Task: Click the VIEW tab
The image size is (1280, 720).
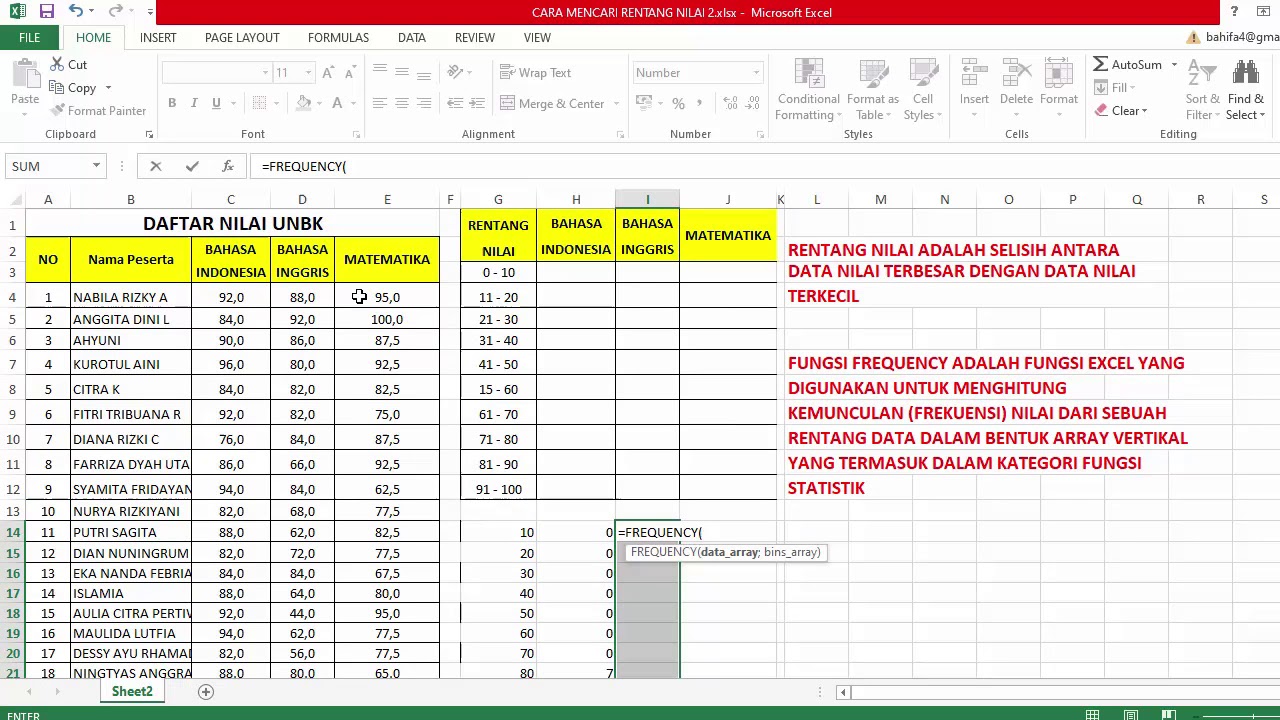Action: pos(537,38)
